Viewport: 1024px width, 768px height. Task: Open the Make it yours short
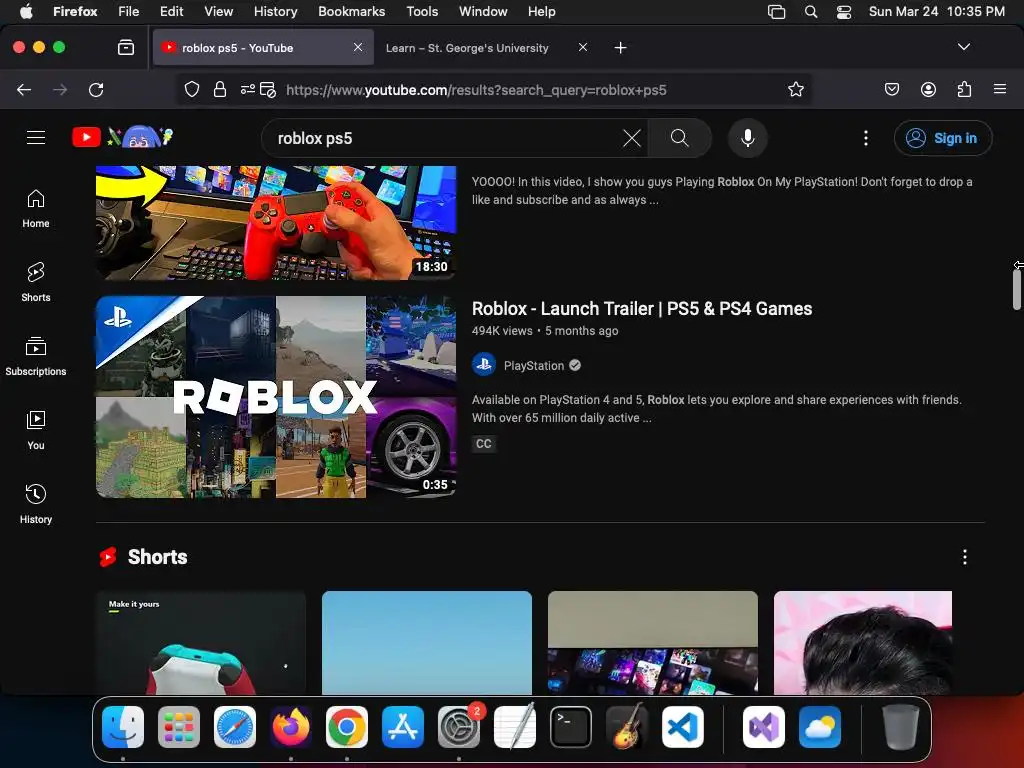200,643
